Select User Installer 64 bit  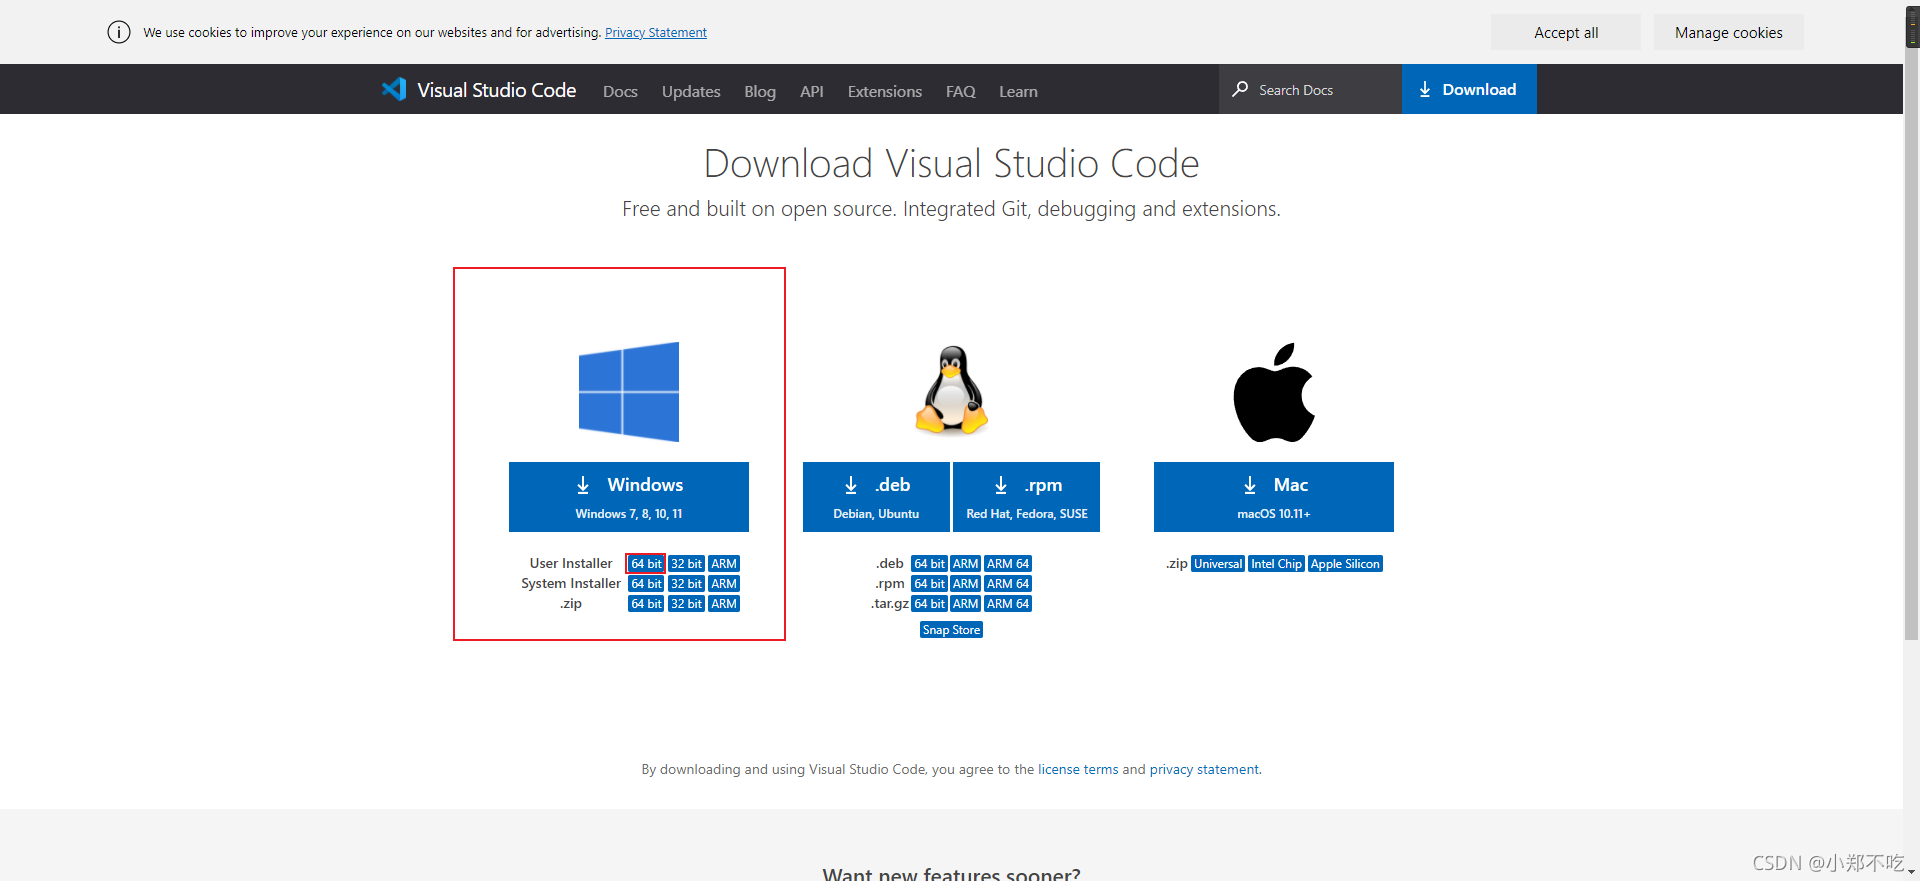tap(646, 564)
